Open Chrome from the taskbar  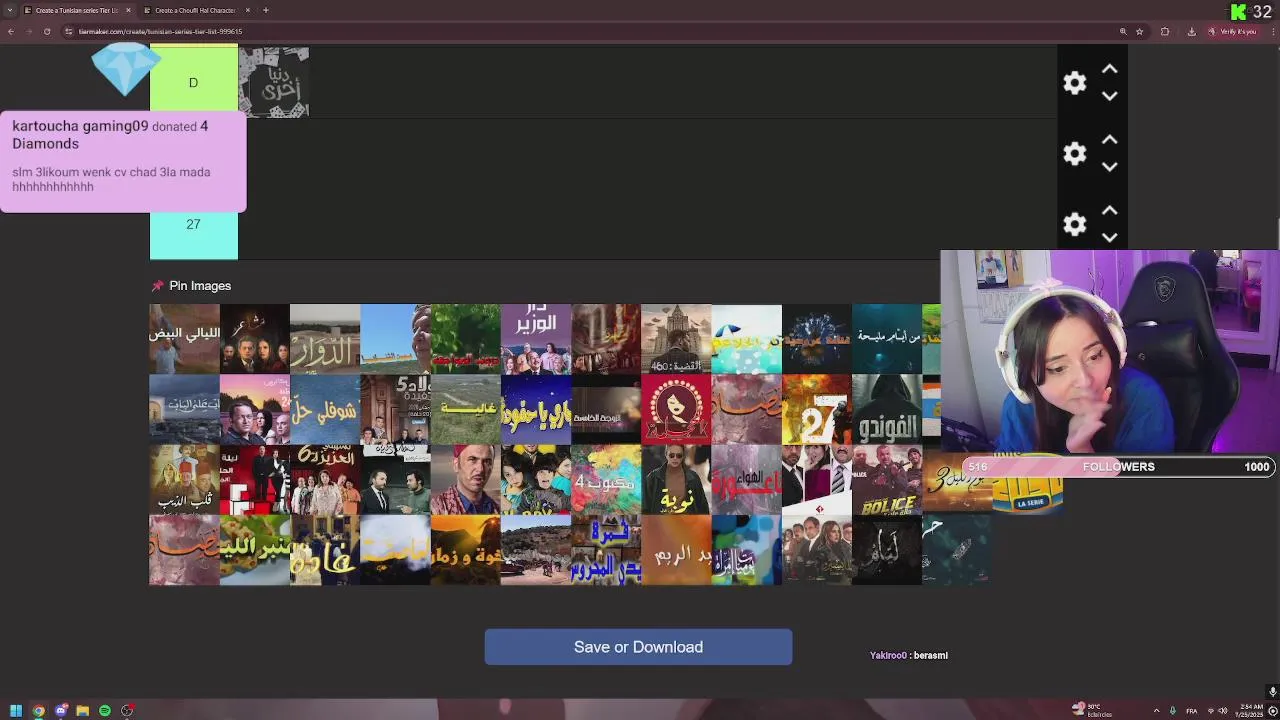click(38, 711)
